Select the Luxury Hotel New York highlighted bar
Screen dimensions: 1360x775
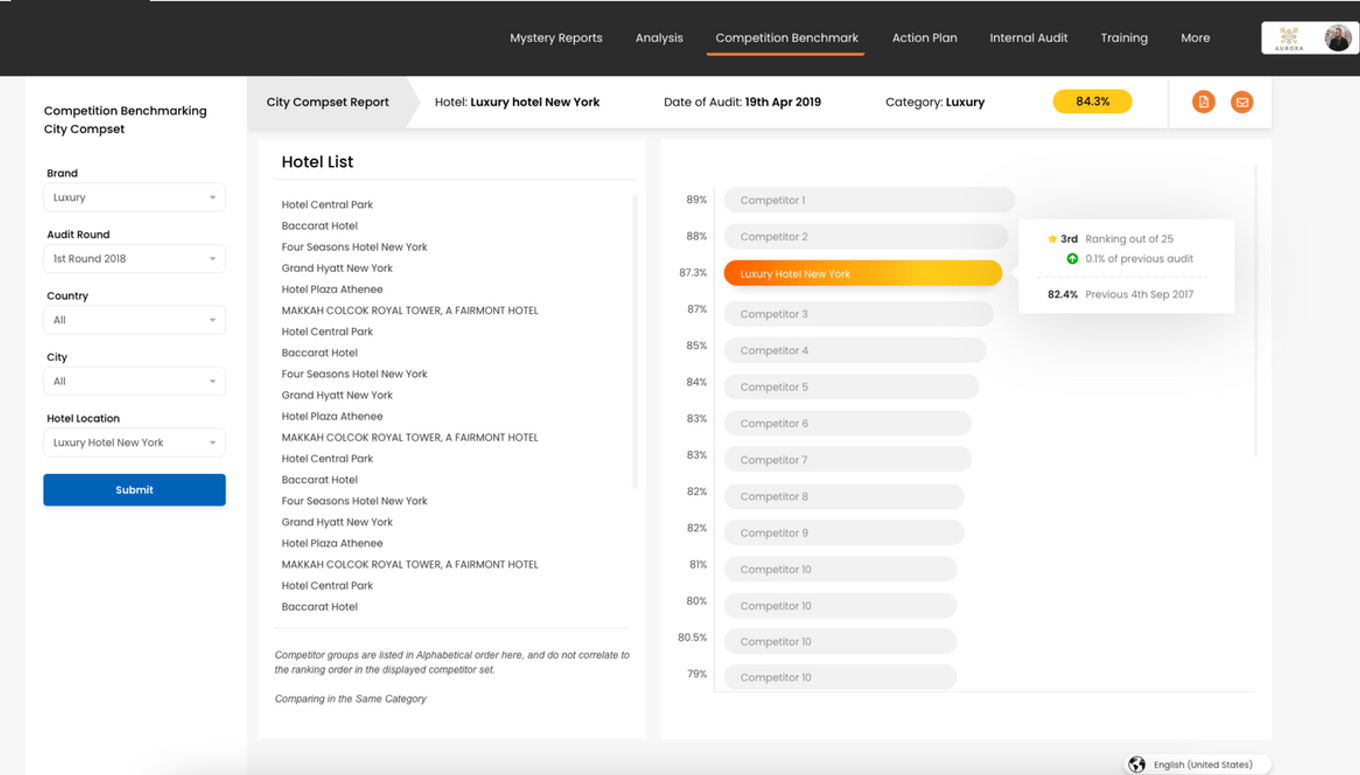(862, 272)
